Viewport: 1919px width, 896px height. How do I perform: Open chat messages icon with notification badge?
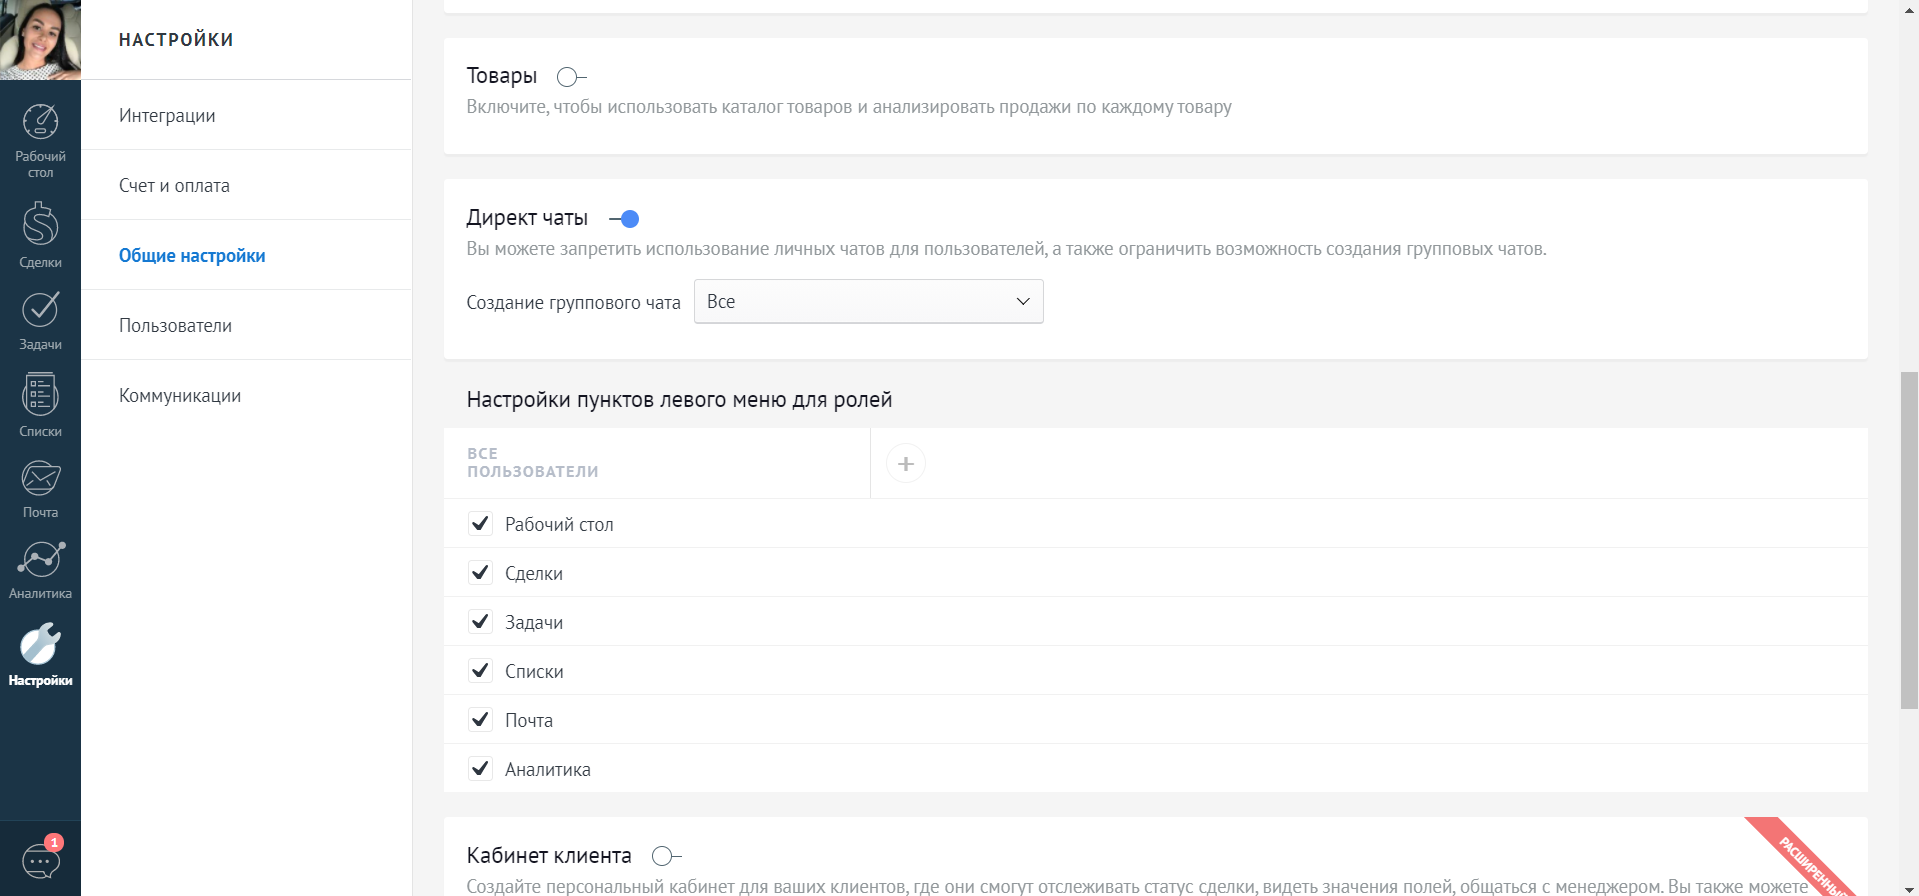[x=41, y=859]
